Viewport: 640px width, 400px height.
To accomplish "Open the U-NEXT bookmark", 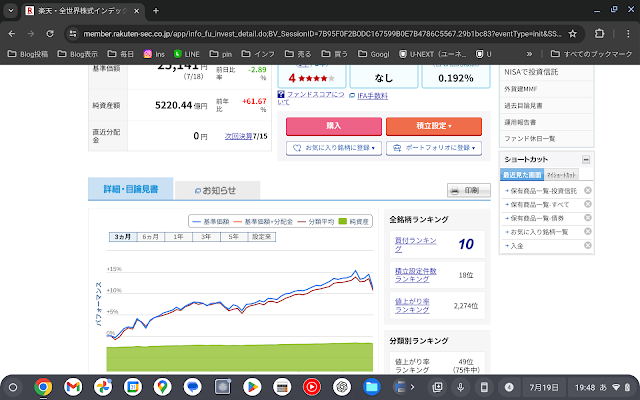I will tap(433, 54).
